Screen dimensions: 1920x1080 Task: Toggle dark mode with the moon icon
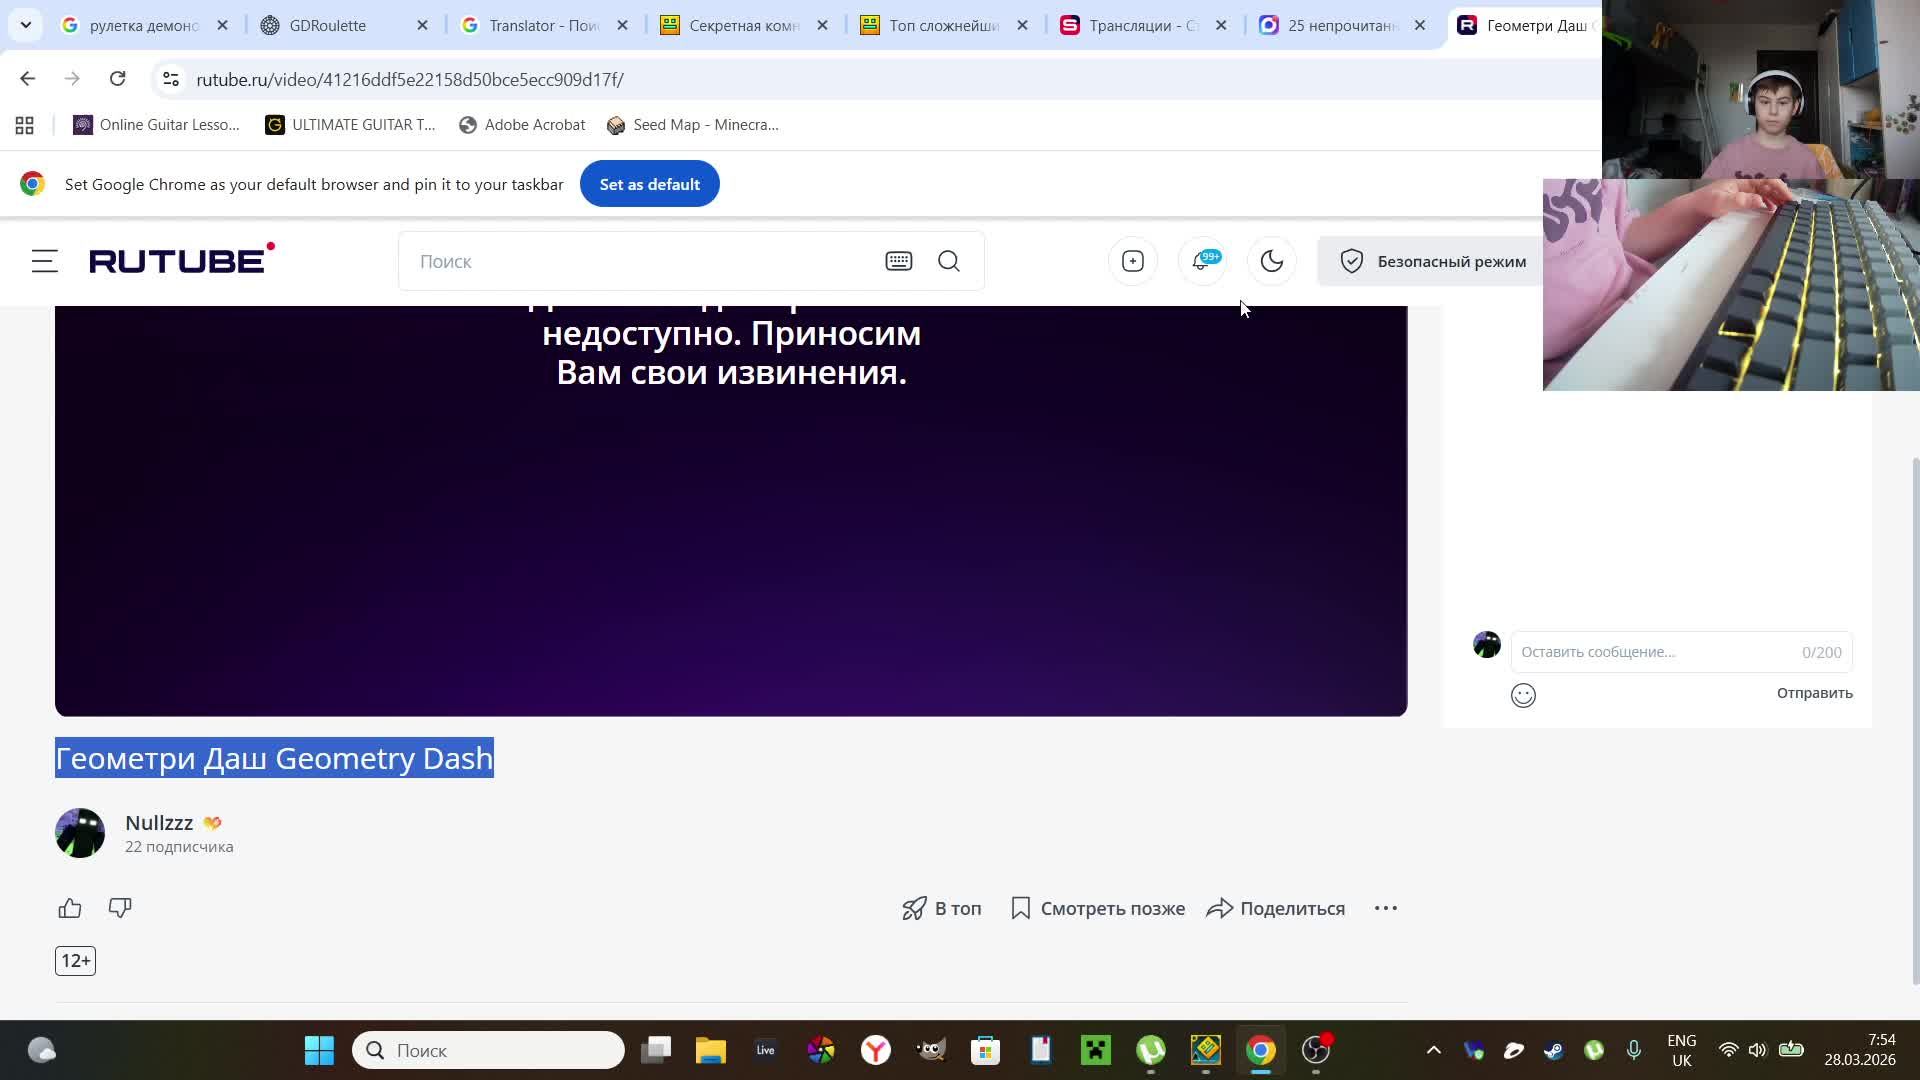coord(1271,261)
